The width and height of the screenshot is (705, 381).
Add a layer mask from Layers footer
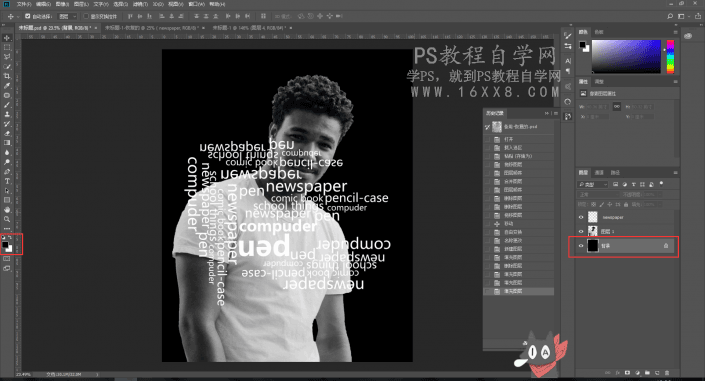pyautogui.click(x=628, y=373)
